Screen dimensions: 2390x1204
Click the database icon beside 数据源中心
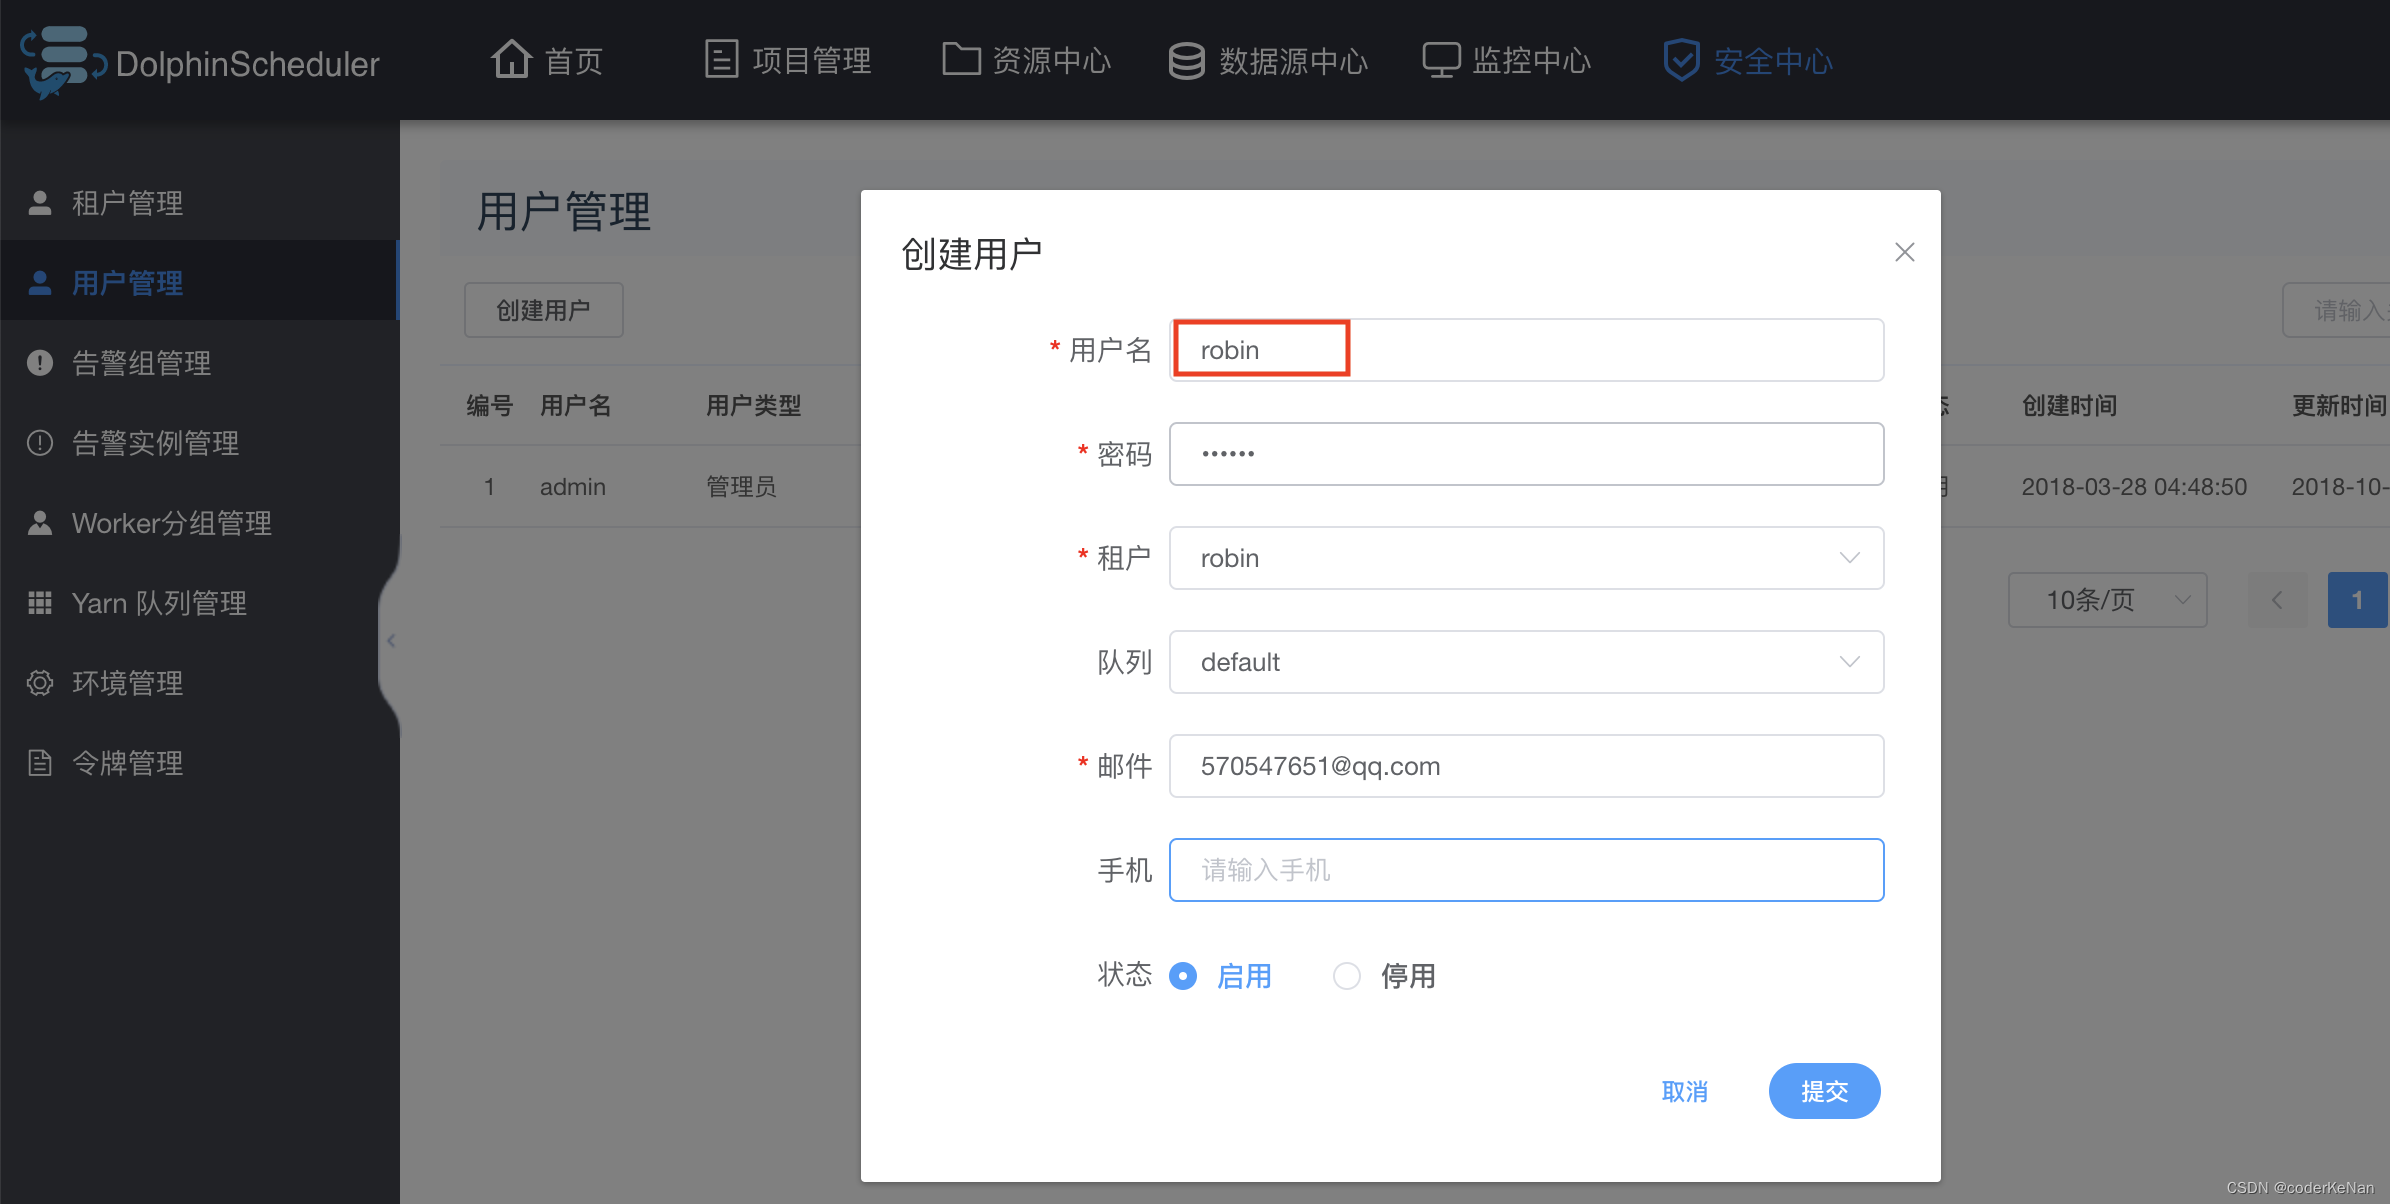[x=1187, y=60]
